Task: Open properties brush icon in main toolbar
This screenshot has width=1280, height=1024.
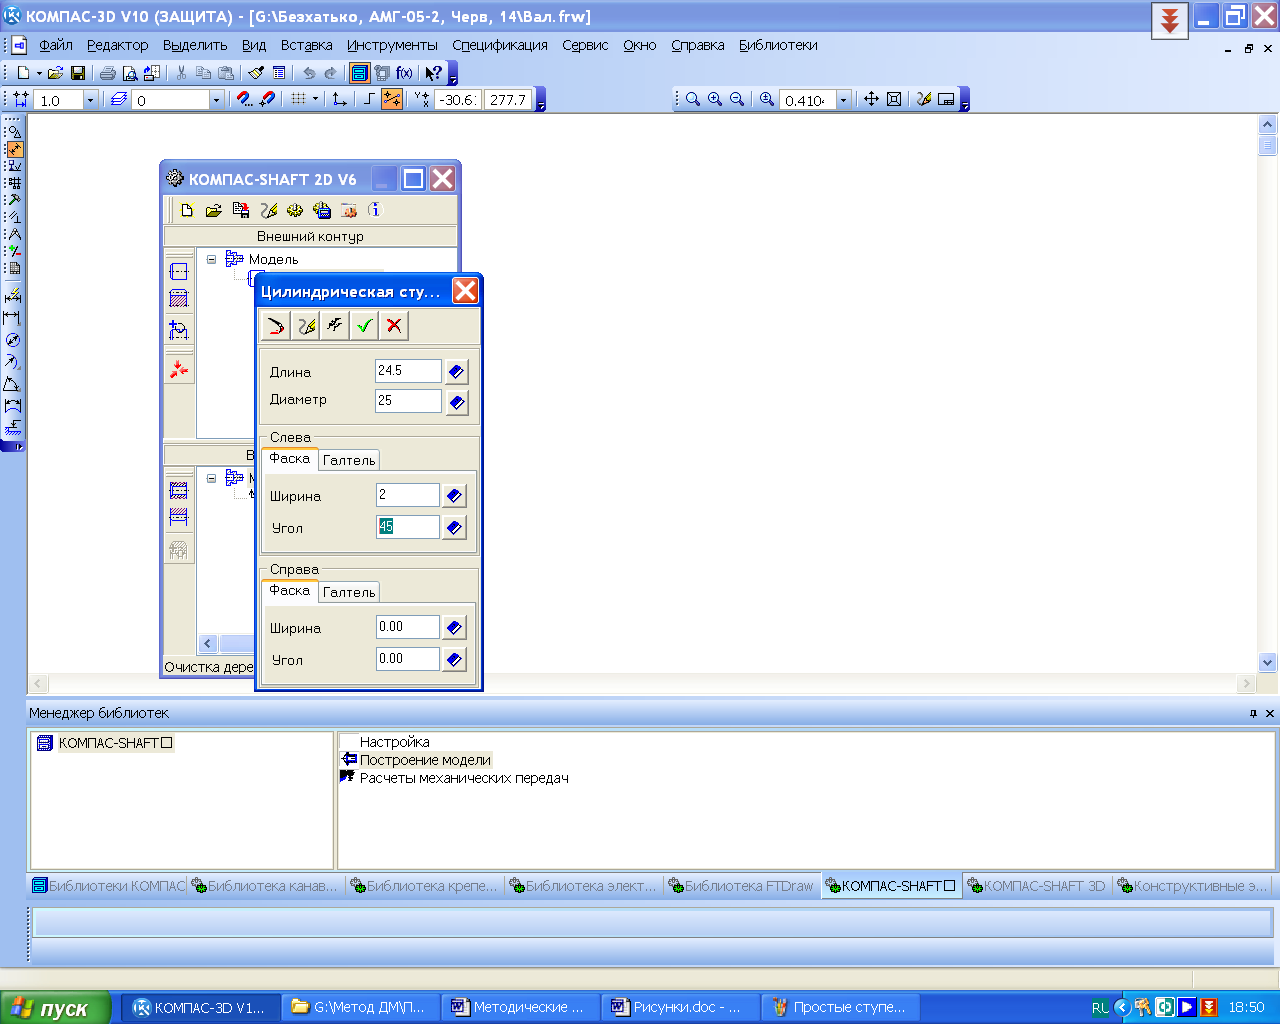Action: click(256, 73)
